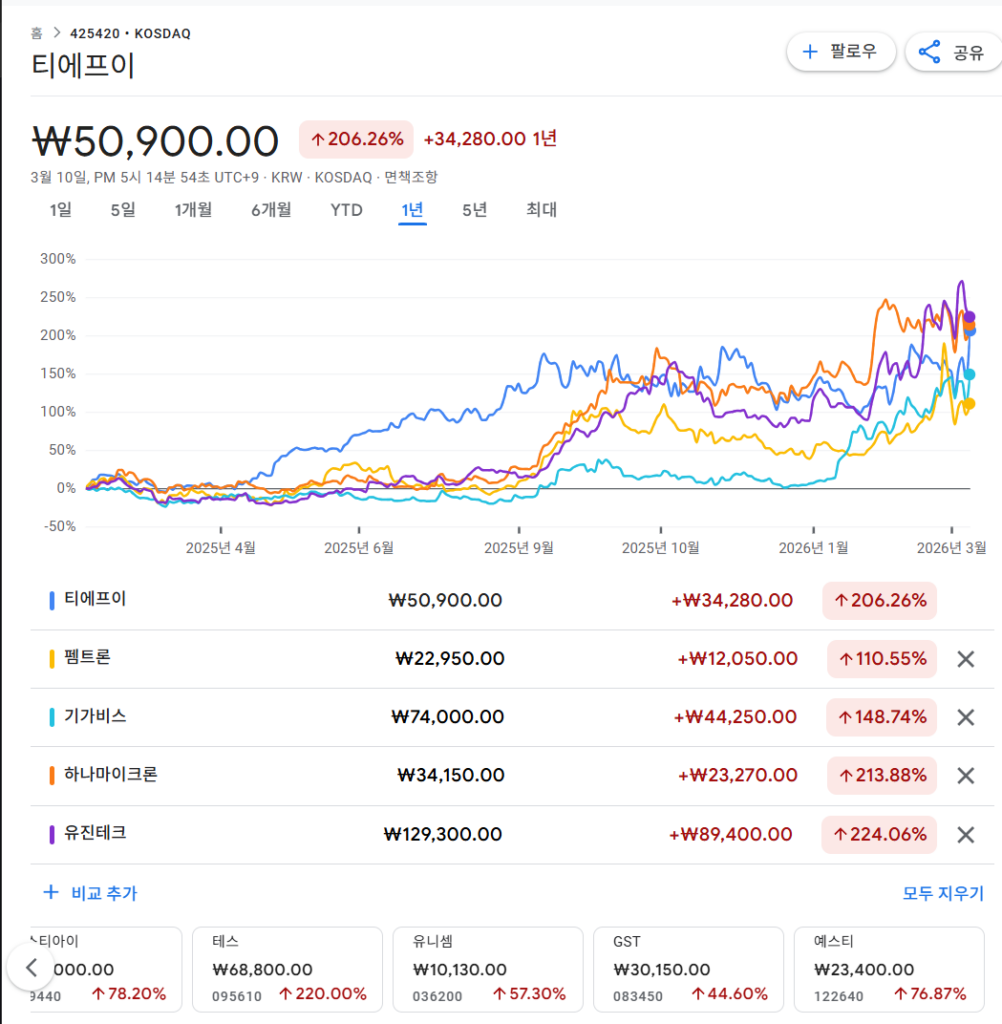Remove 유진테크 using its X icon

(965, 834)
